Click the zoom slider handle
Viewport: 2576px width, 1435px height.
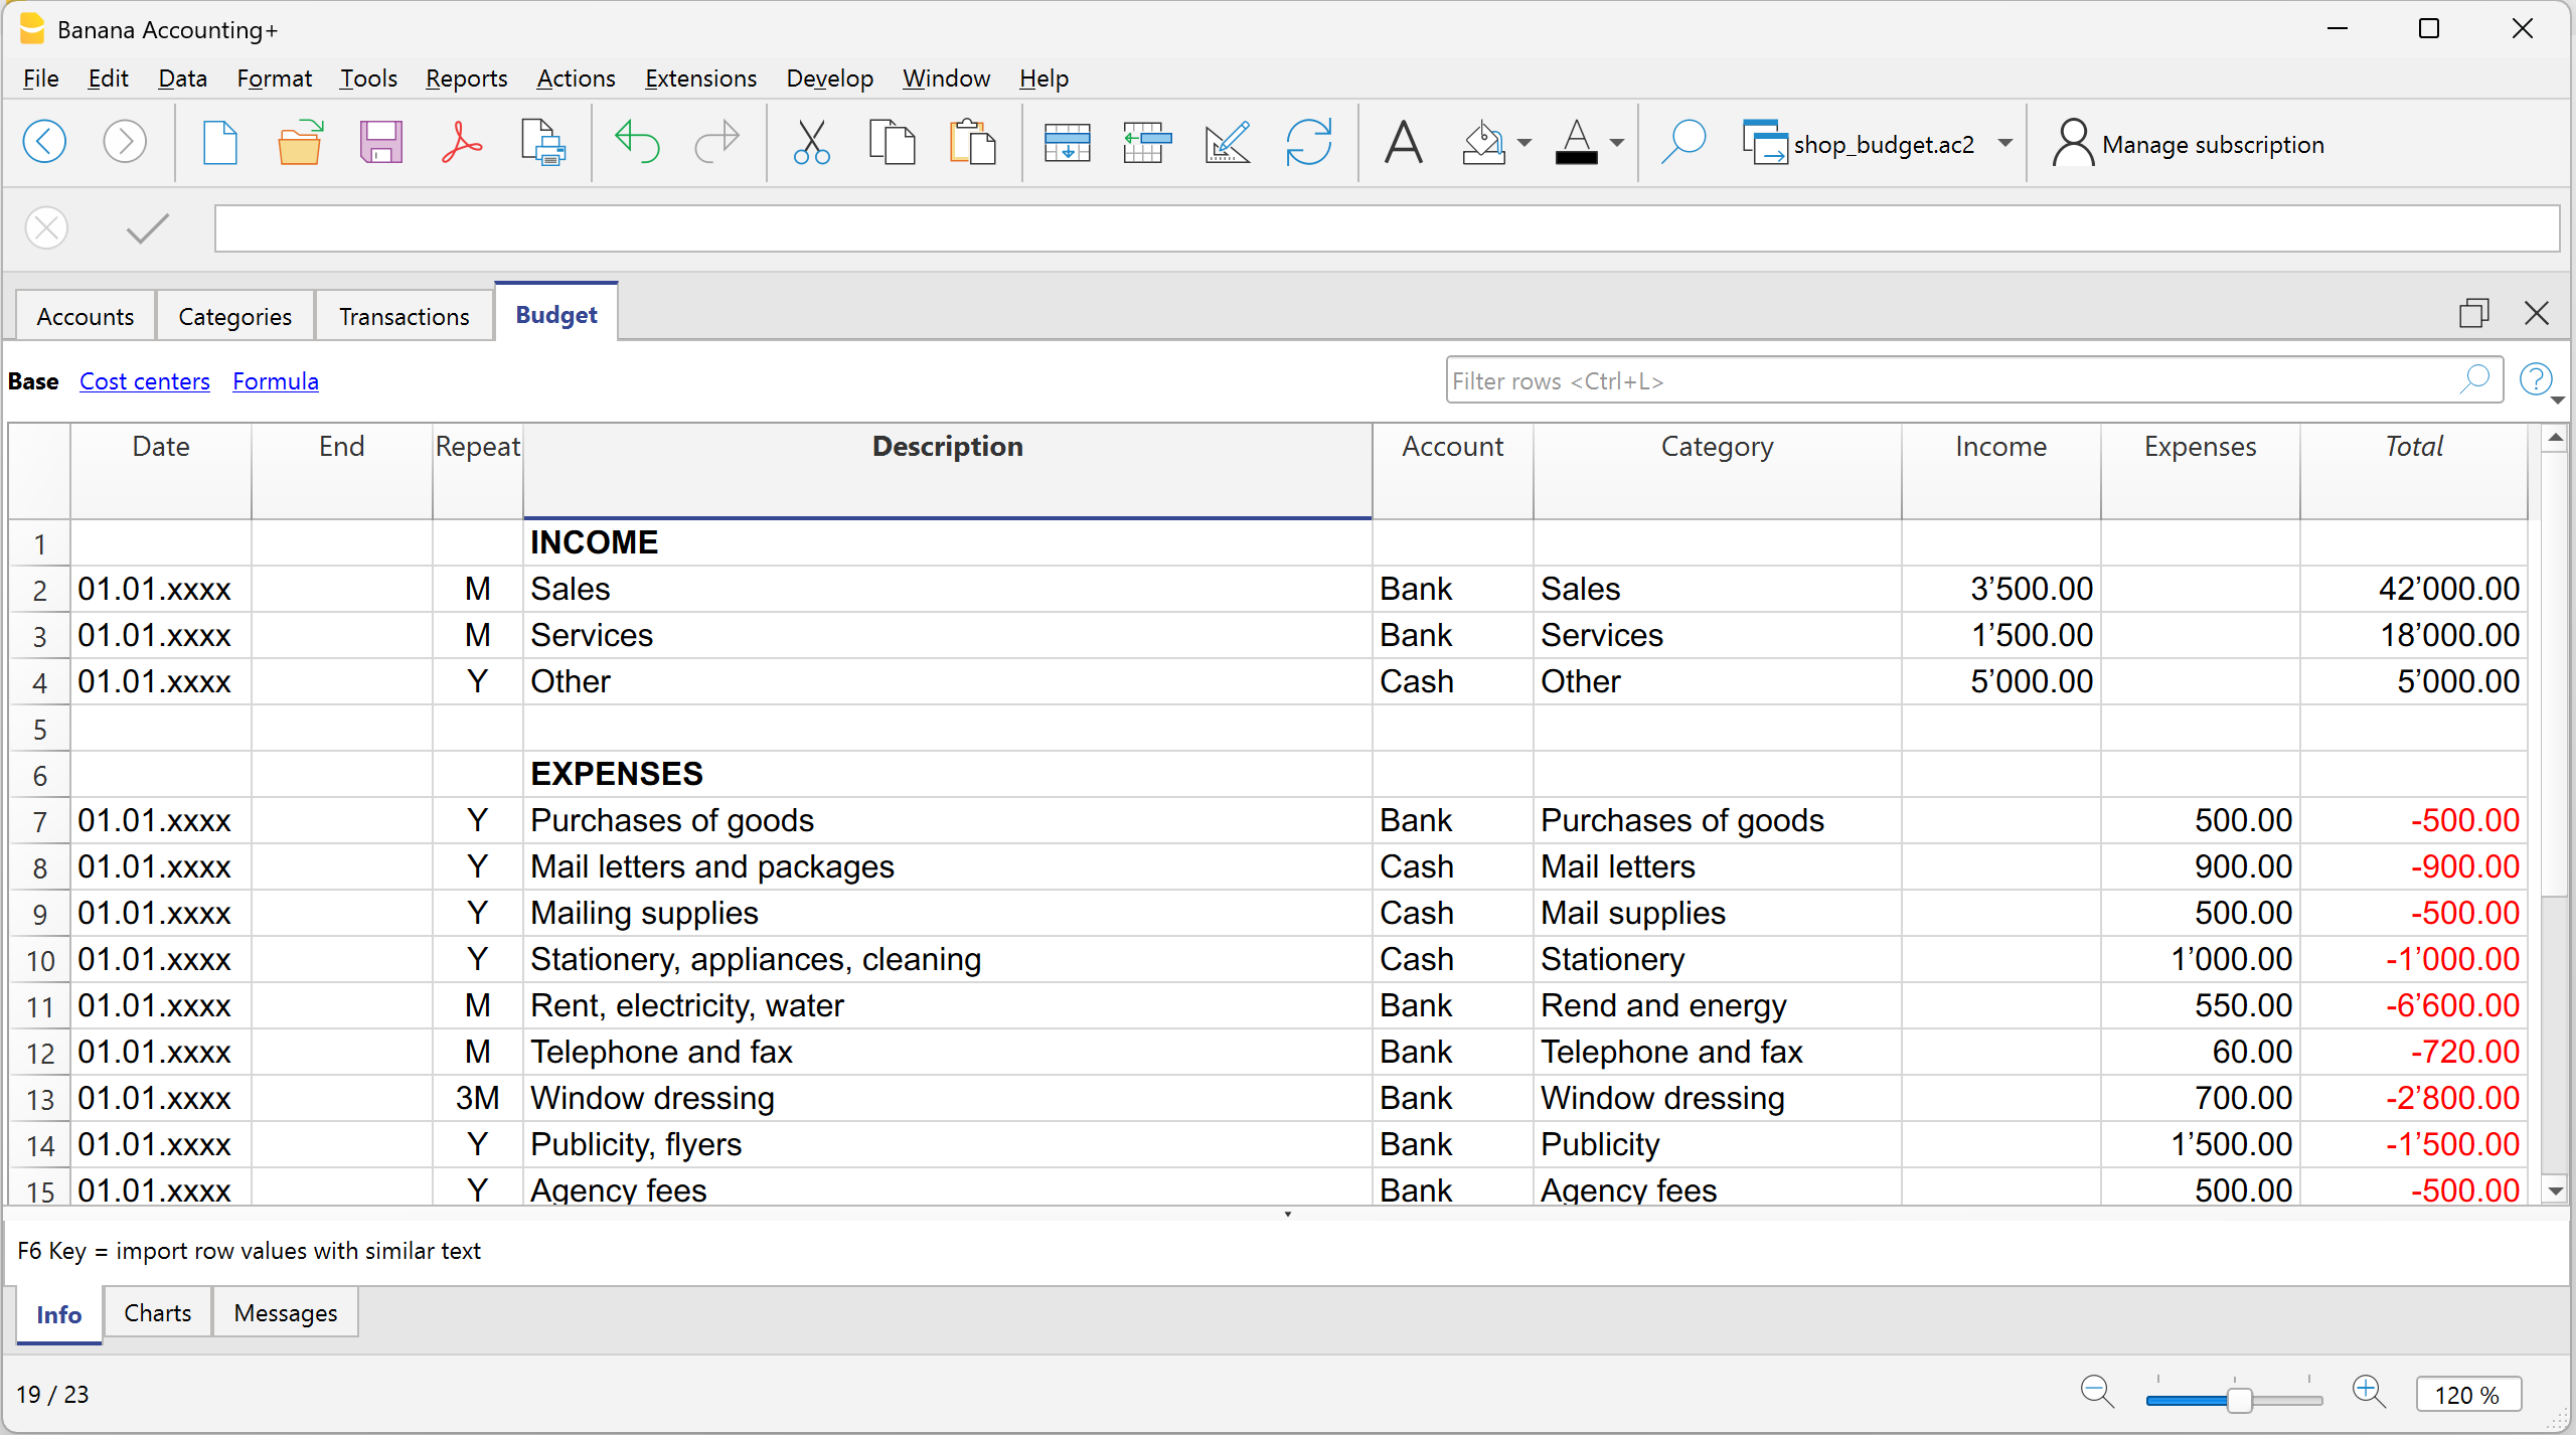coord(2240,1400)
